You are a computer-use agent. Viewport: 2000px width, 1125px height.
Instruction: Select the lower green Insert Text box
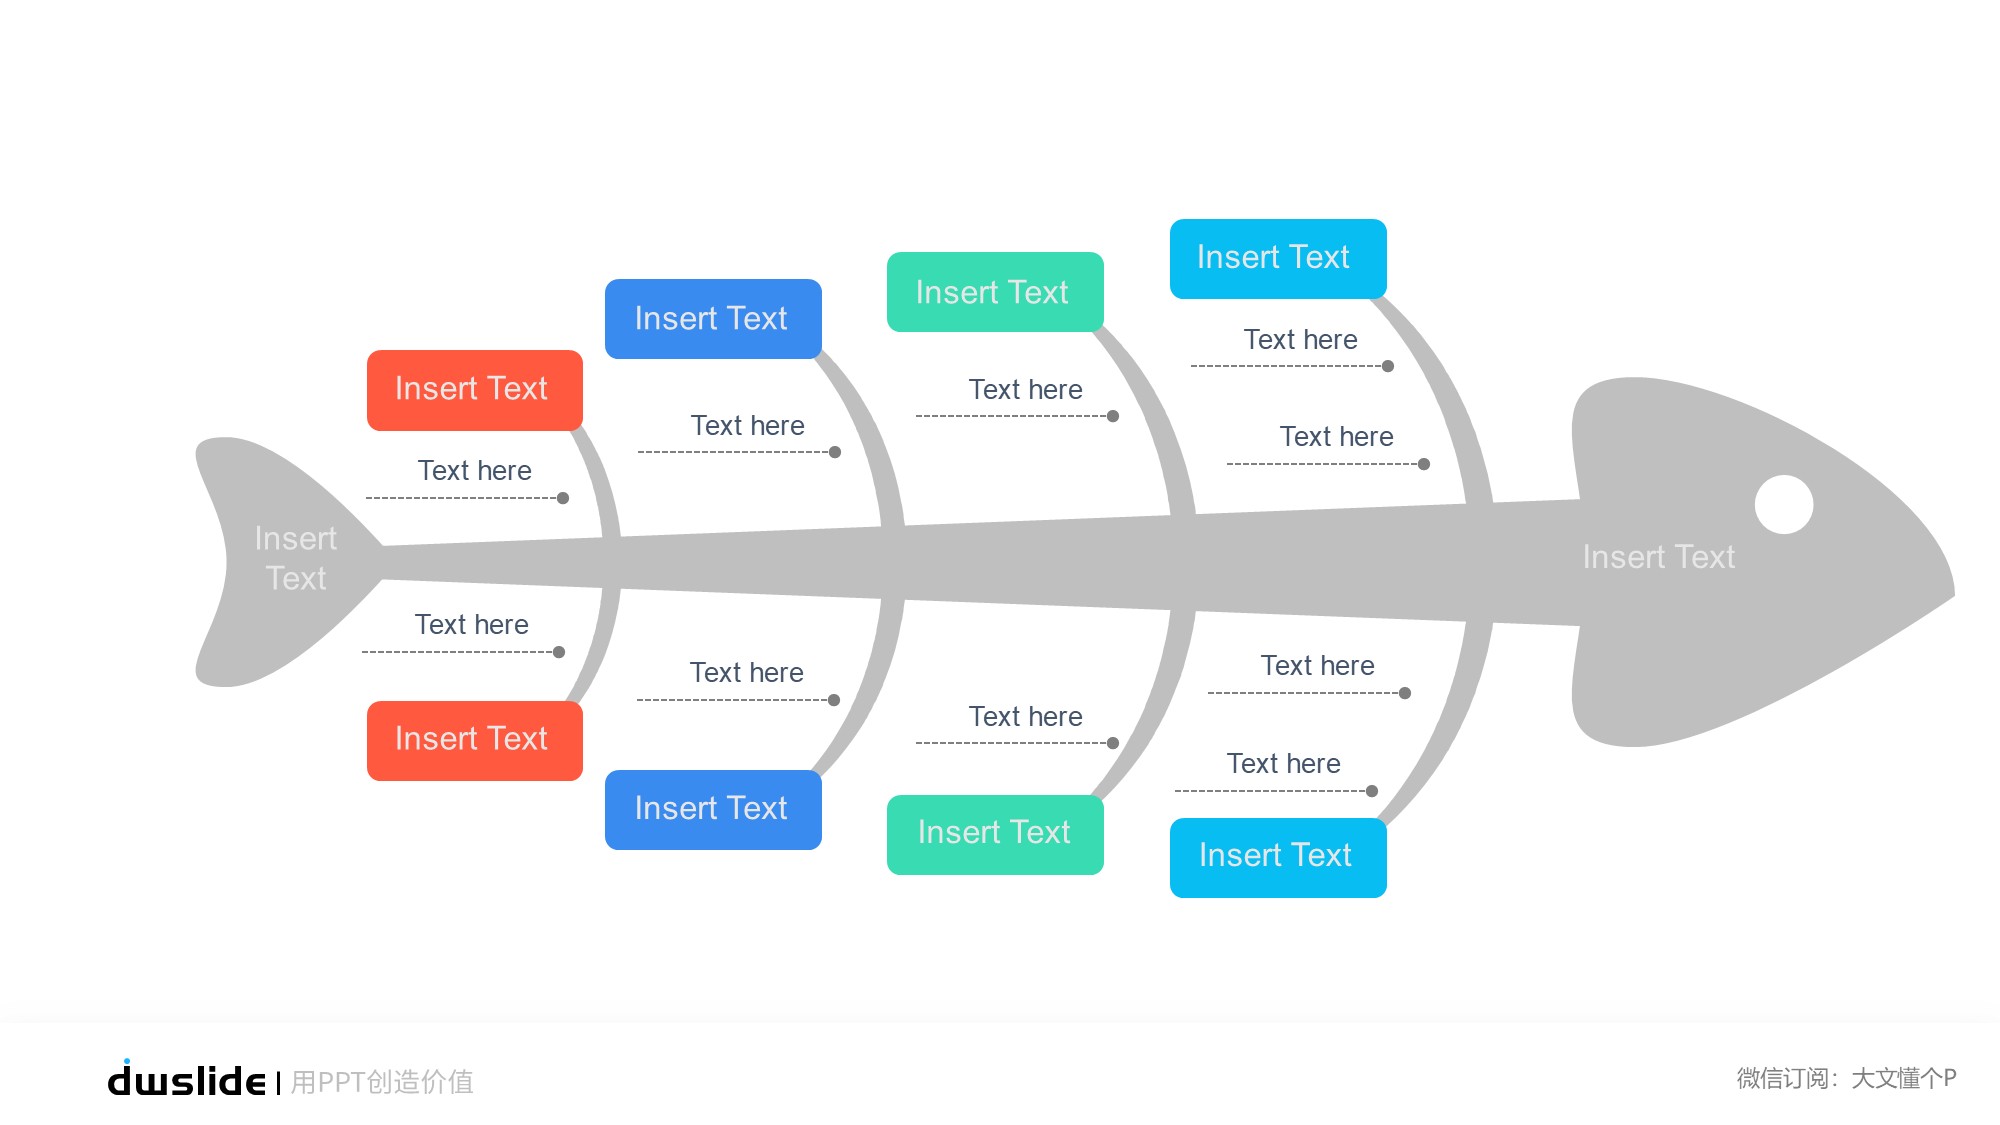tap(994, 834)
